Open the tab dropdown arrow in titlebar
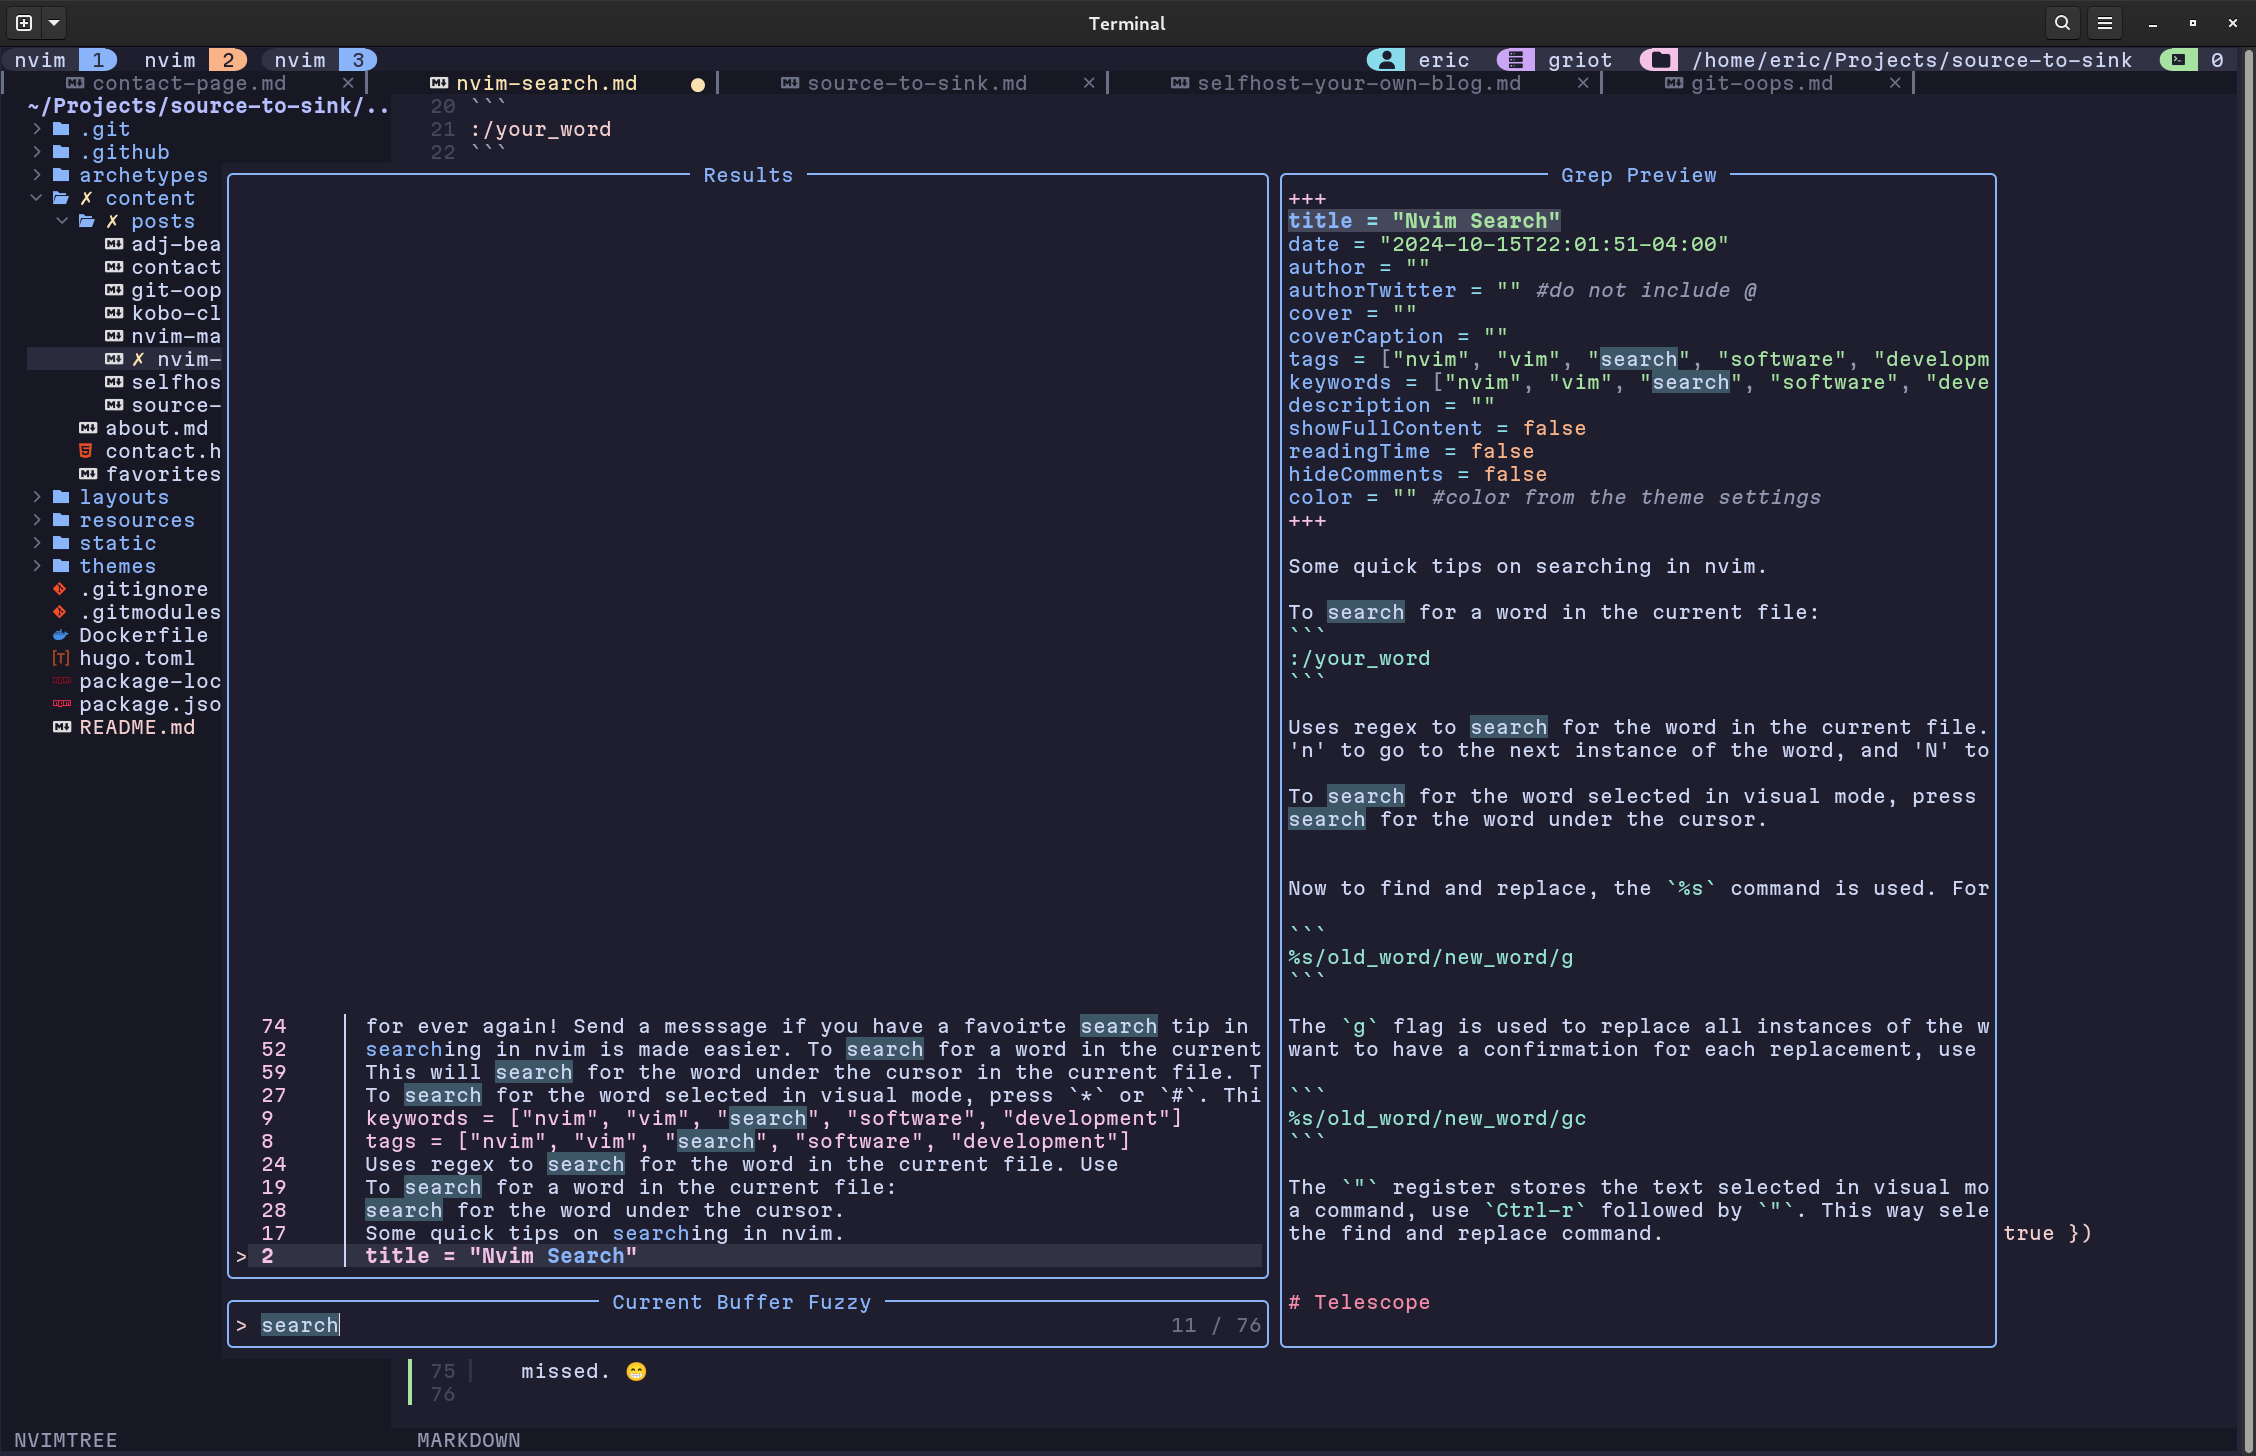Viewport: 2256px width, 1456px height. point(54,22)
